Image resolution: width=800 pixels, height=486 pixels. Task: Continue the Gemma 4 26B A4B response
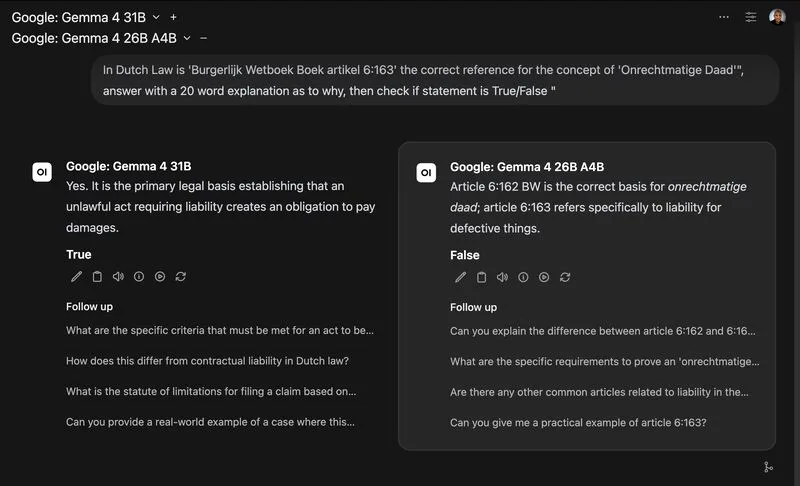click(544, 277)
